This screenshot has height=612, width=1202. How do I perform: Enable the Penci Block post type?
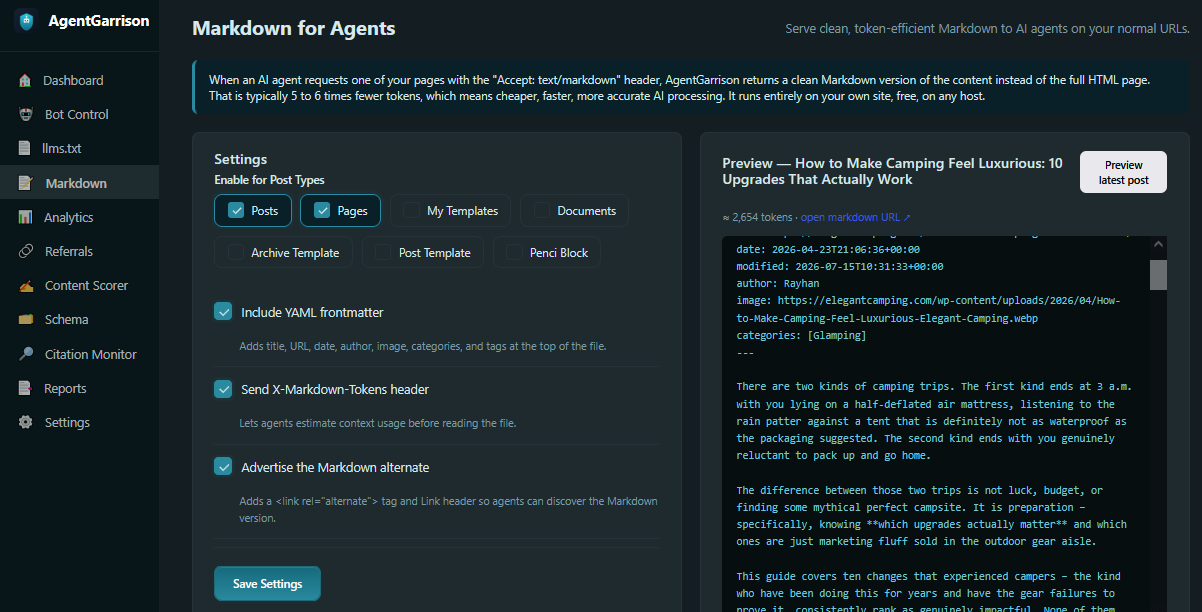(x=514, y=252)
